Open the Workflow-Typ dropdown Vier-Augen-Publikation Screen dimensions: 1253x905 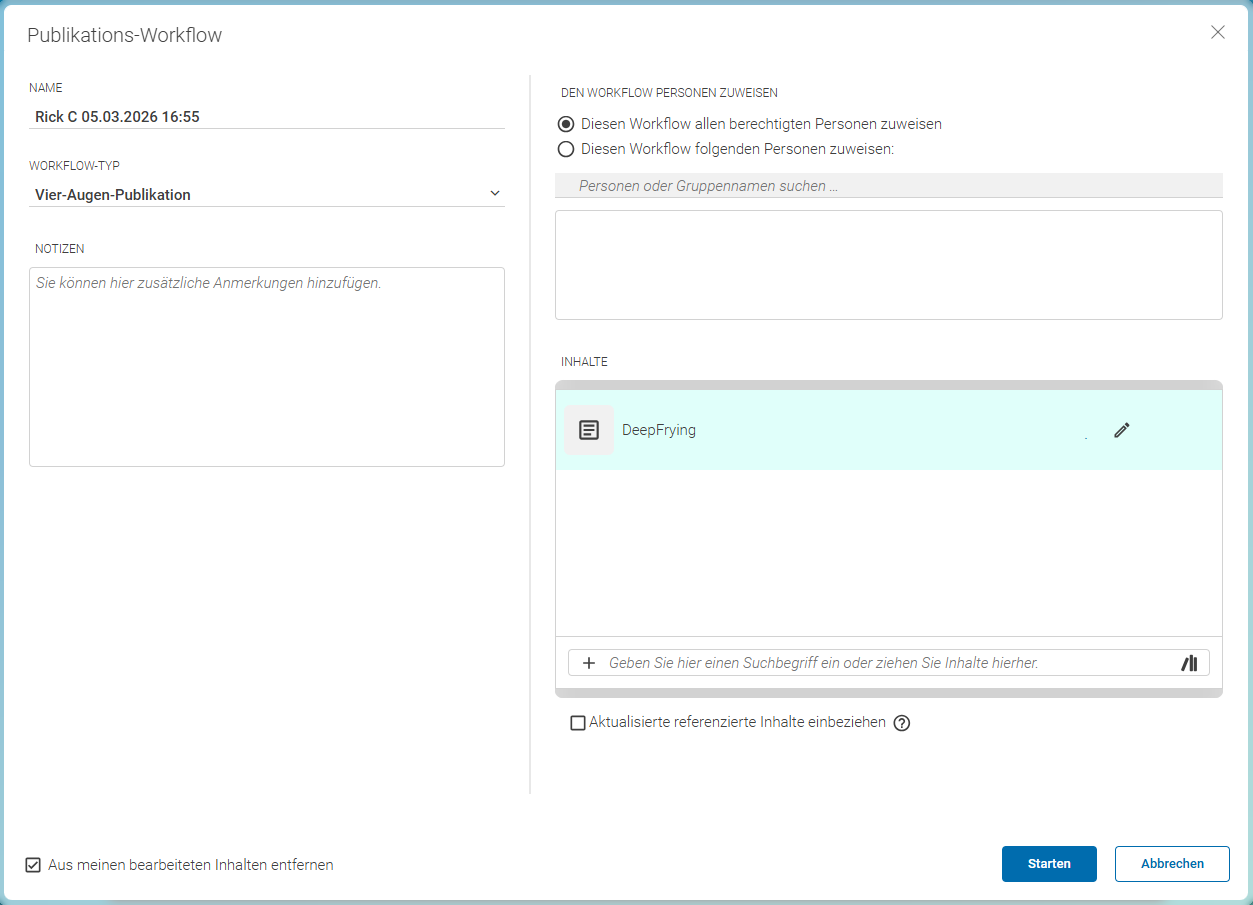coord(267,194)
